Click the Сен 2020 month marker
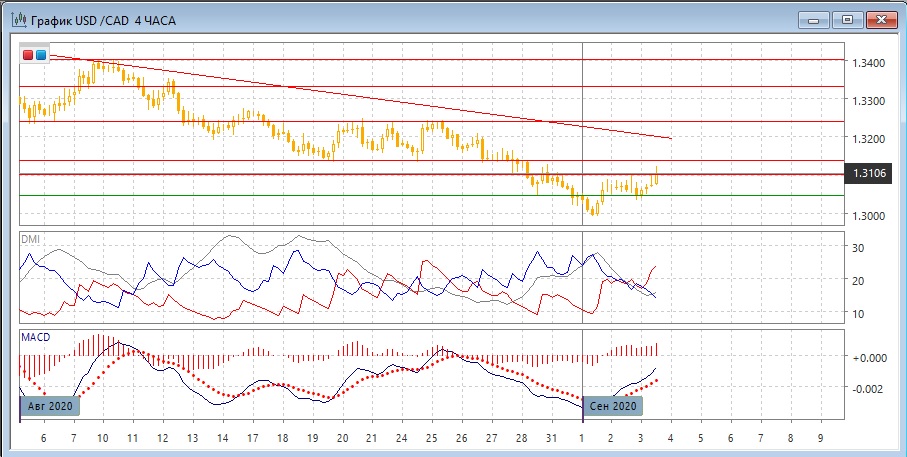Image resolution: width=907 pixels, height=457 pixels. [613, 406]
